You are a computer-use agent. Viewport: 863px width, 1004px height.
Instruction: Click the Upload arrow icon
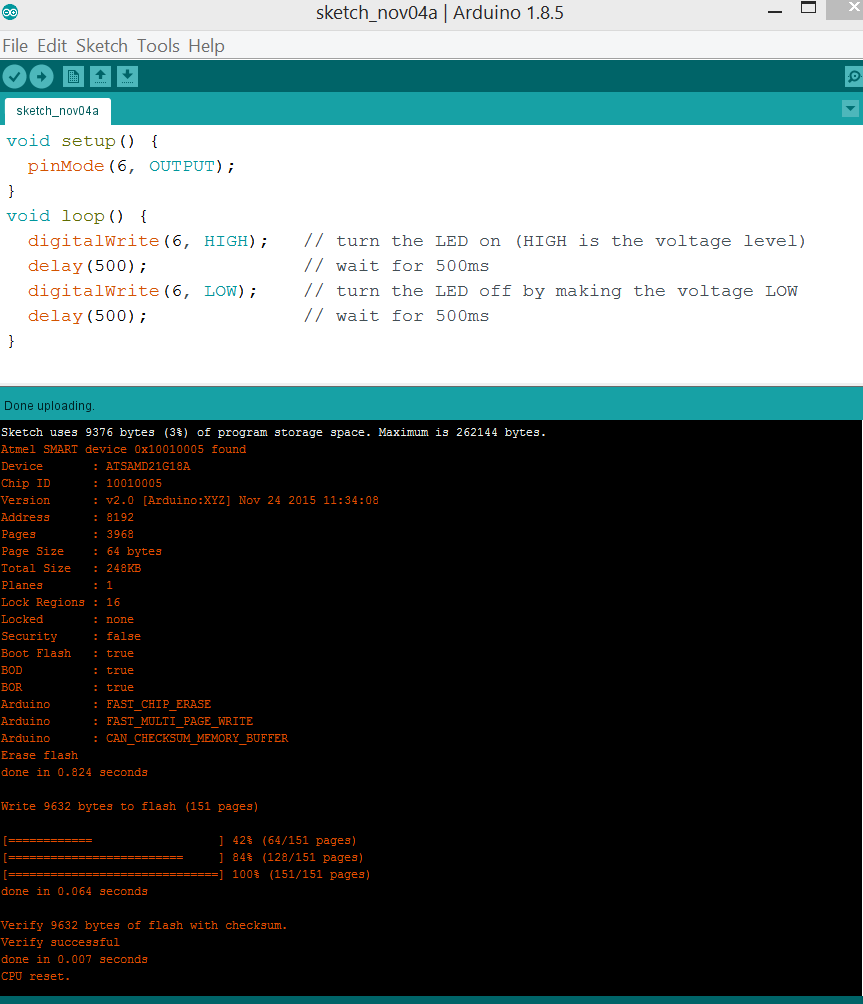click(41, 76)
